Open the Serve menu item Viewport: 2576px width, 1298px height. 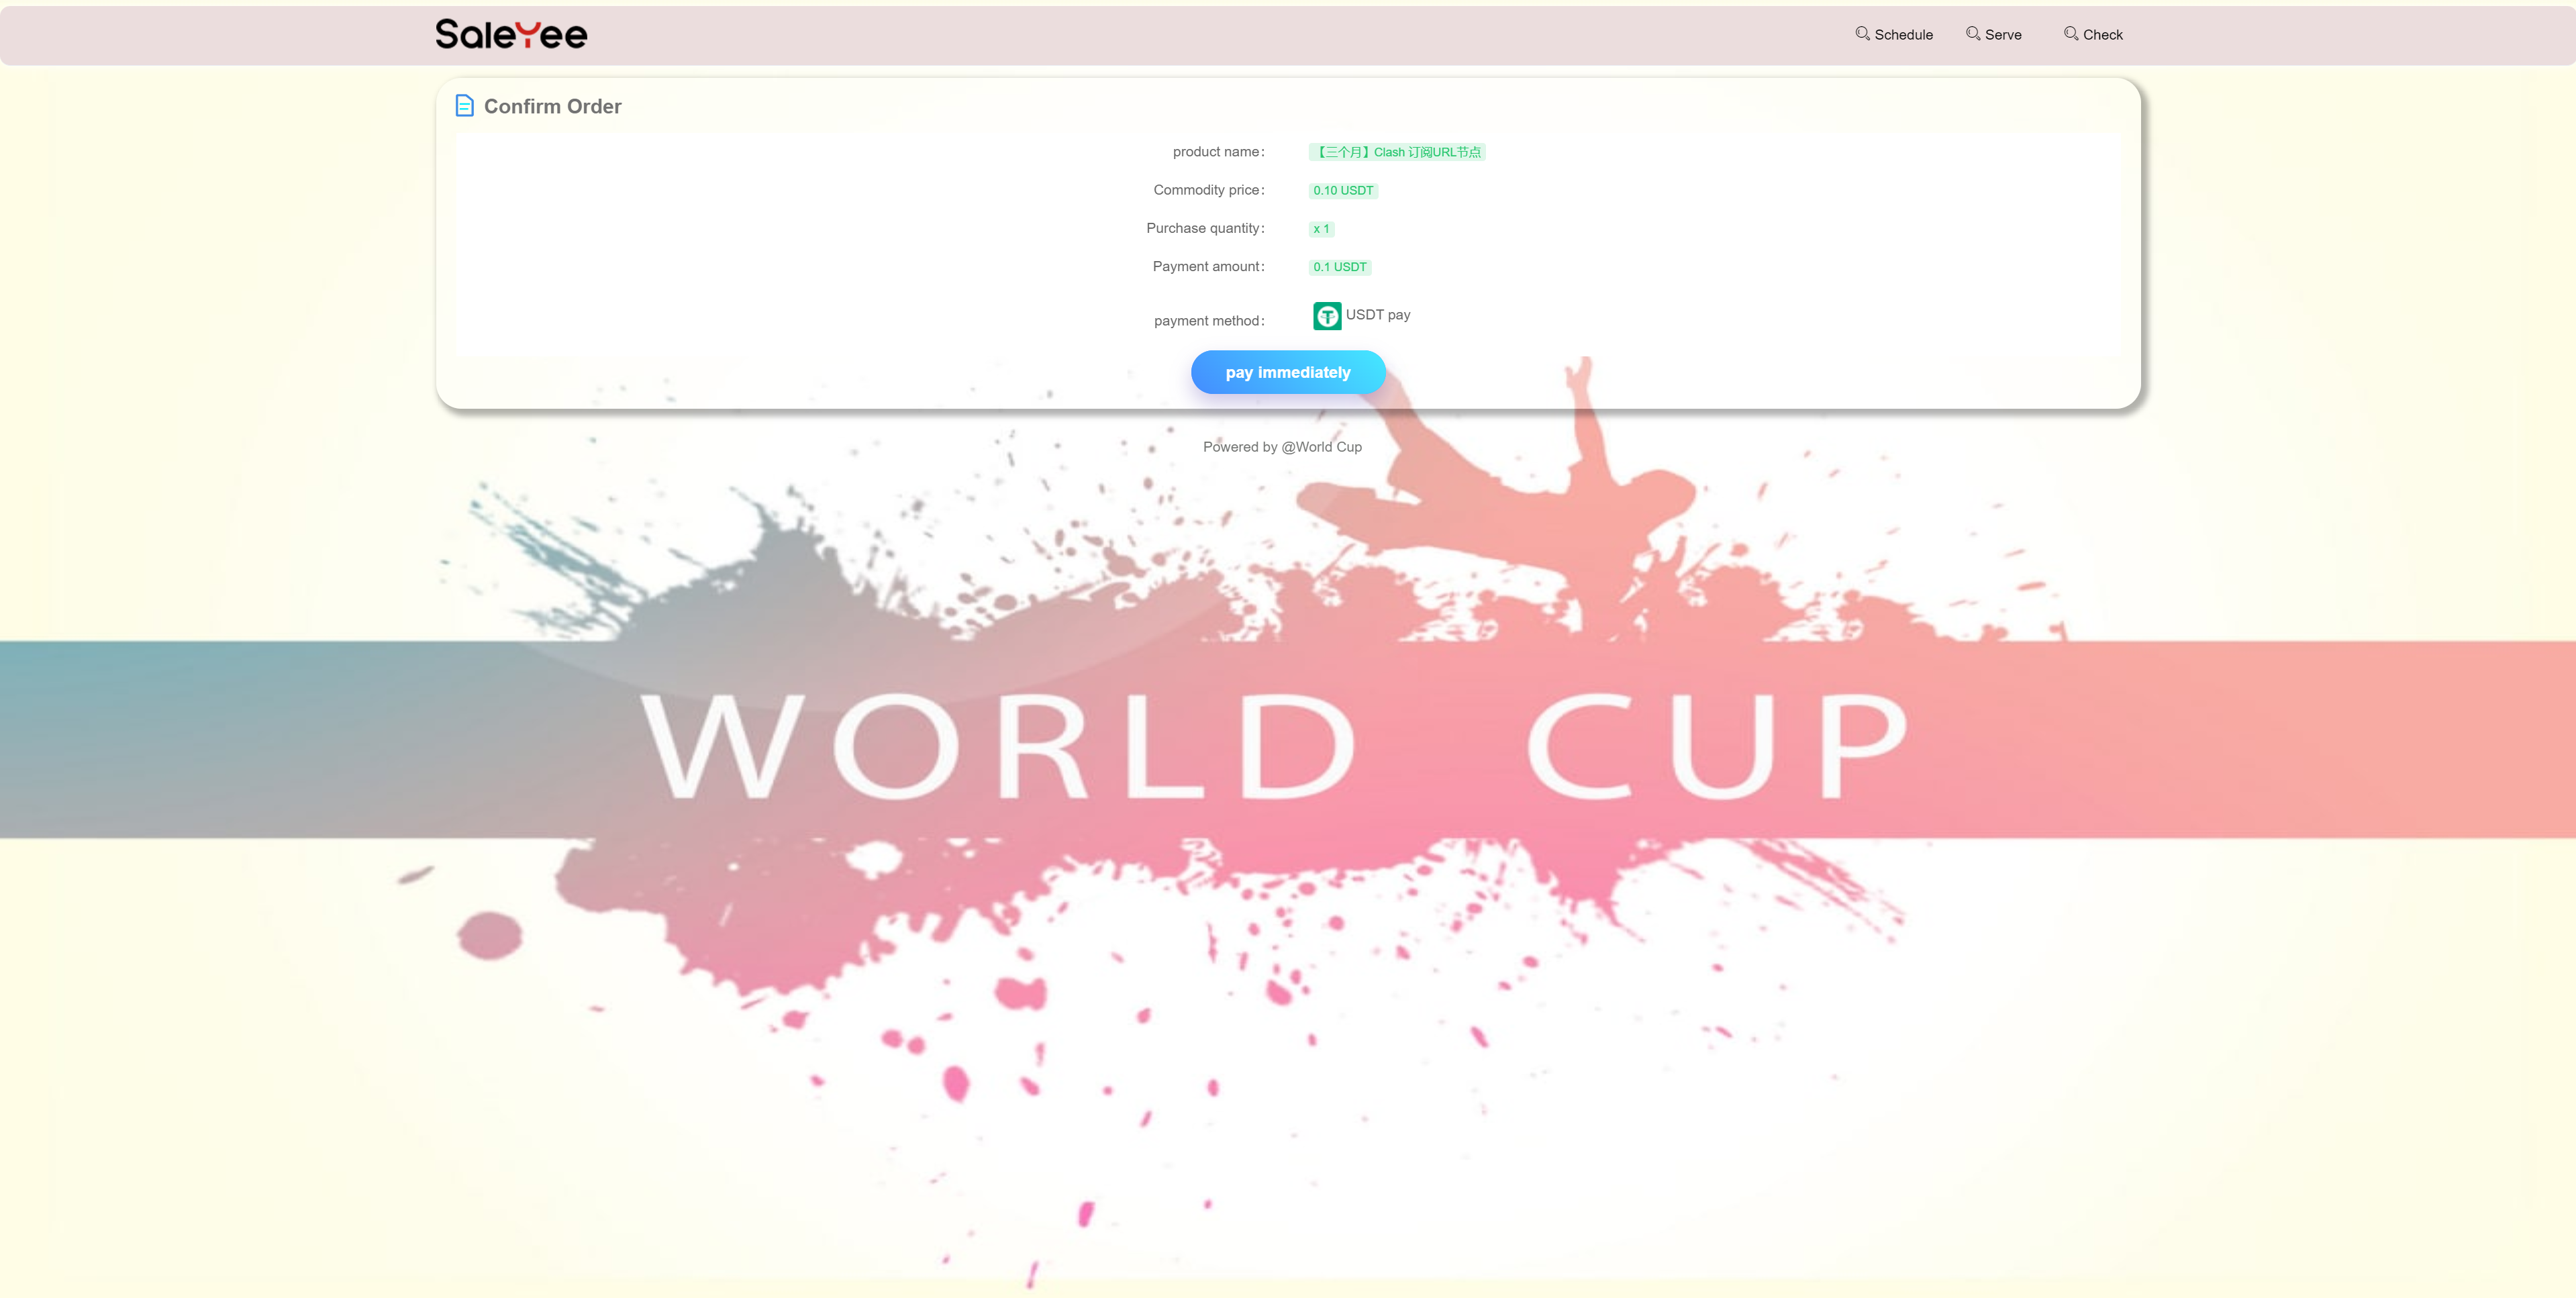pos(2003,35)
